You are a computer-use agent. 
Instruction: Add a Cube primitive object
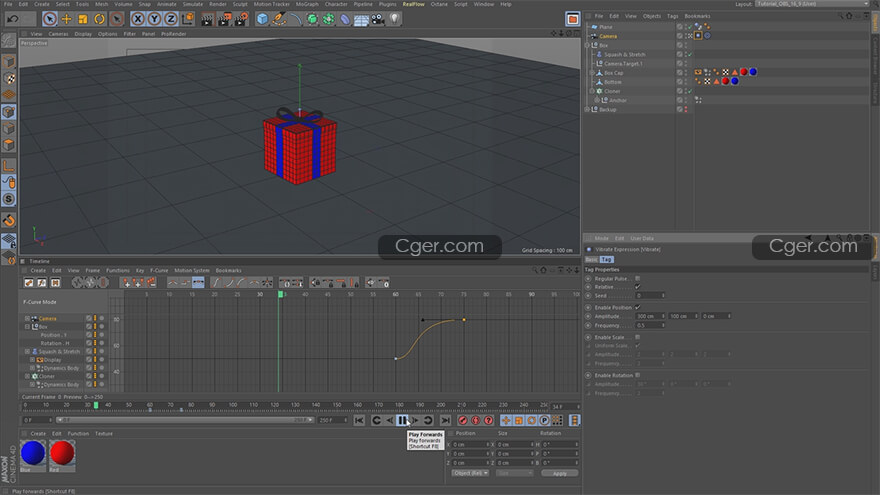262,19
